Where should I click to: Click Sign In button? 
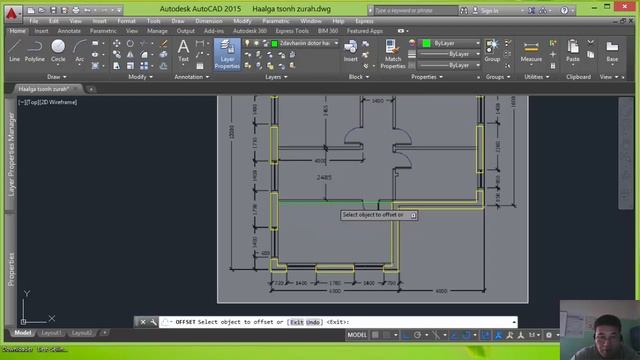pos(489,11)
